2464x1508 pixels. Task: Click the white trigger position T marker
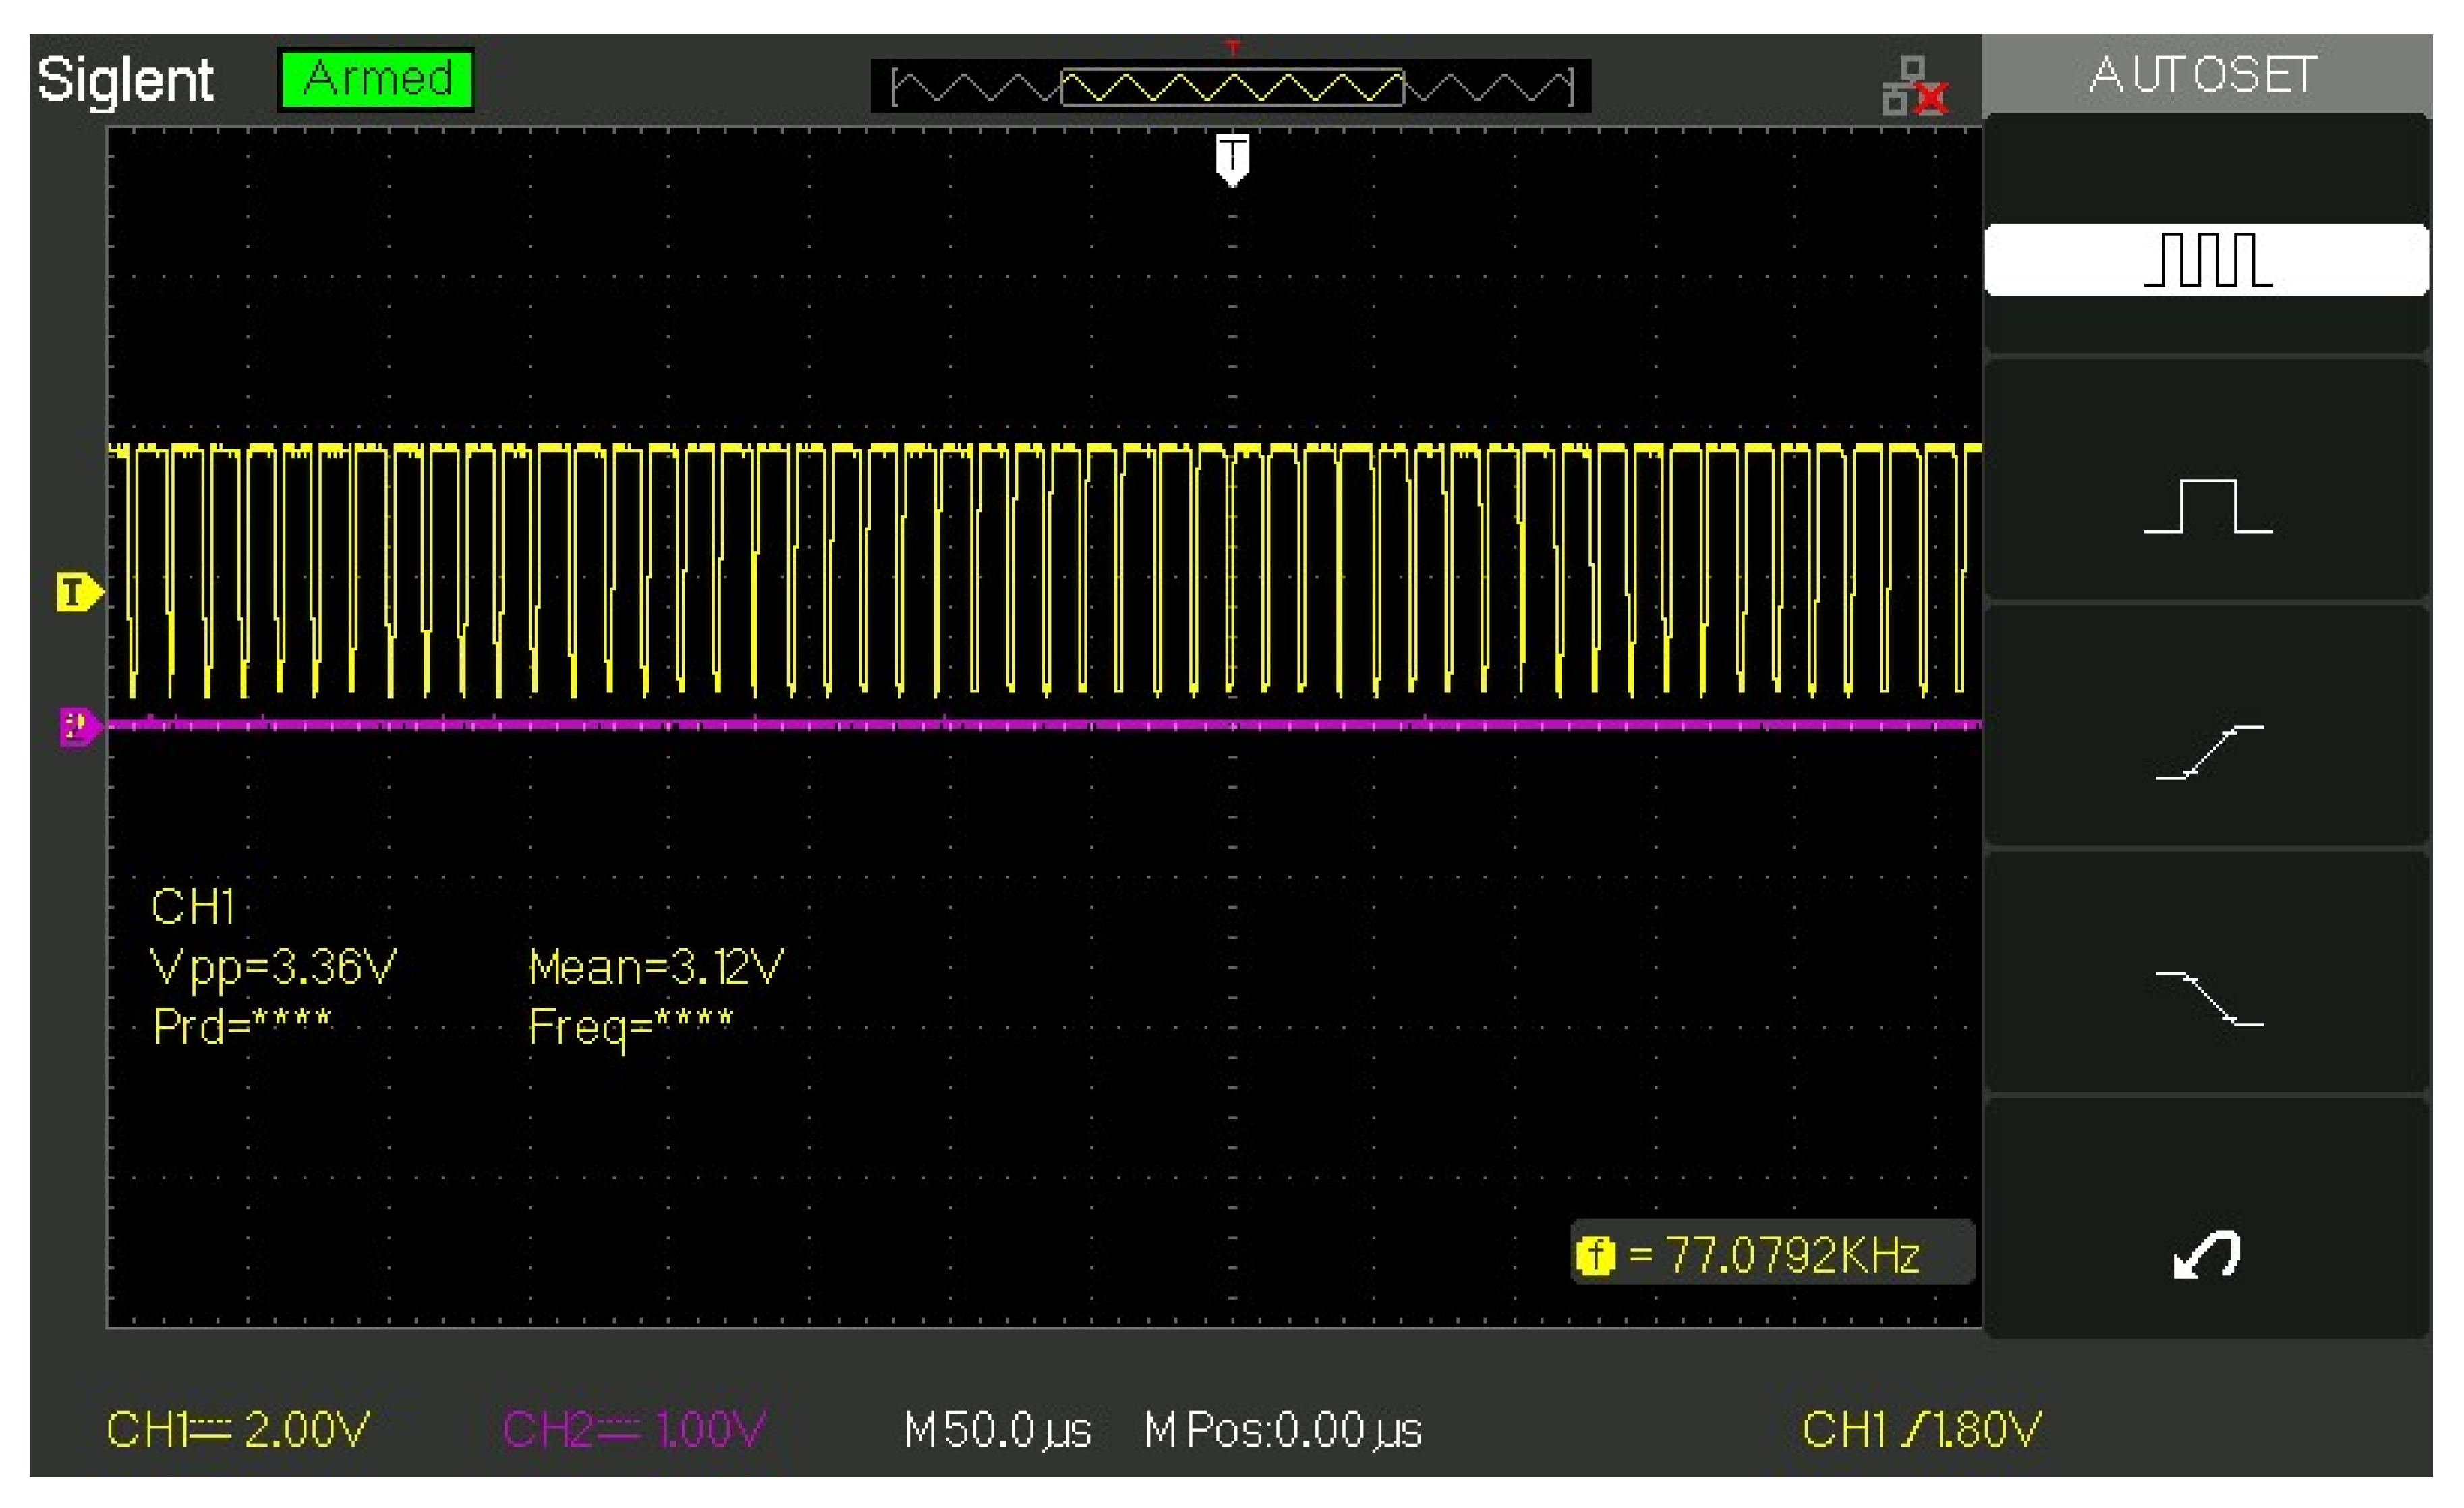1232,158
